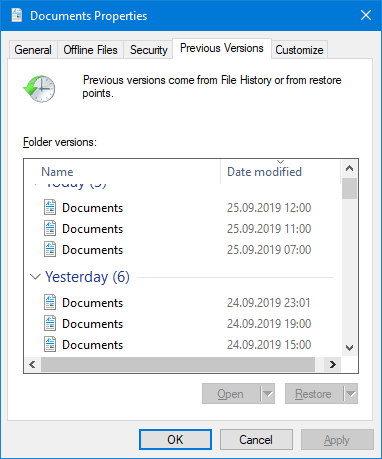Click the date 25.09.2019 12:00
This screenshot has width=382, height=459.
pos(269,208)
